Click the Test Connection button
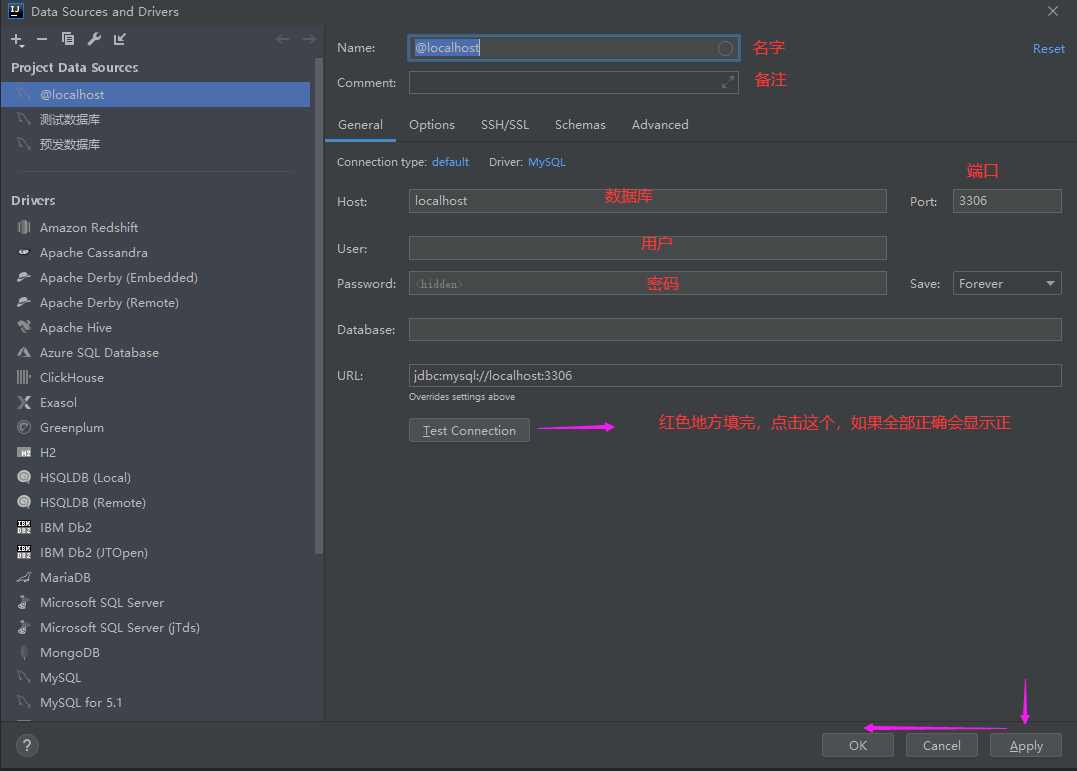The image size is (1077, 771). [469, 431]
